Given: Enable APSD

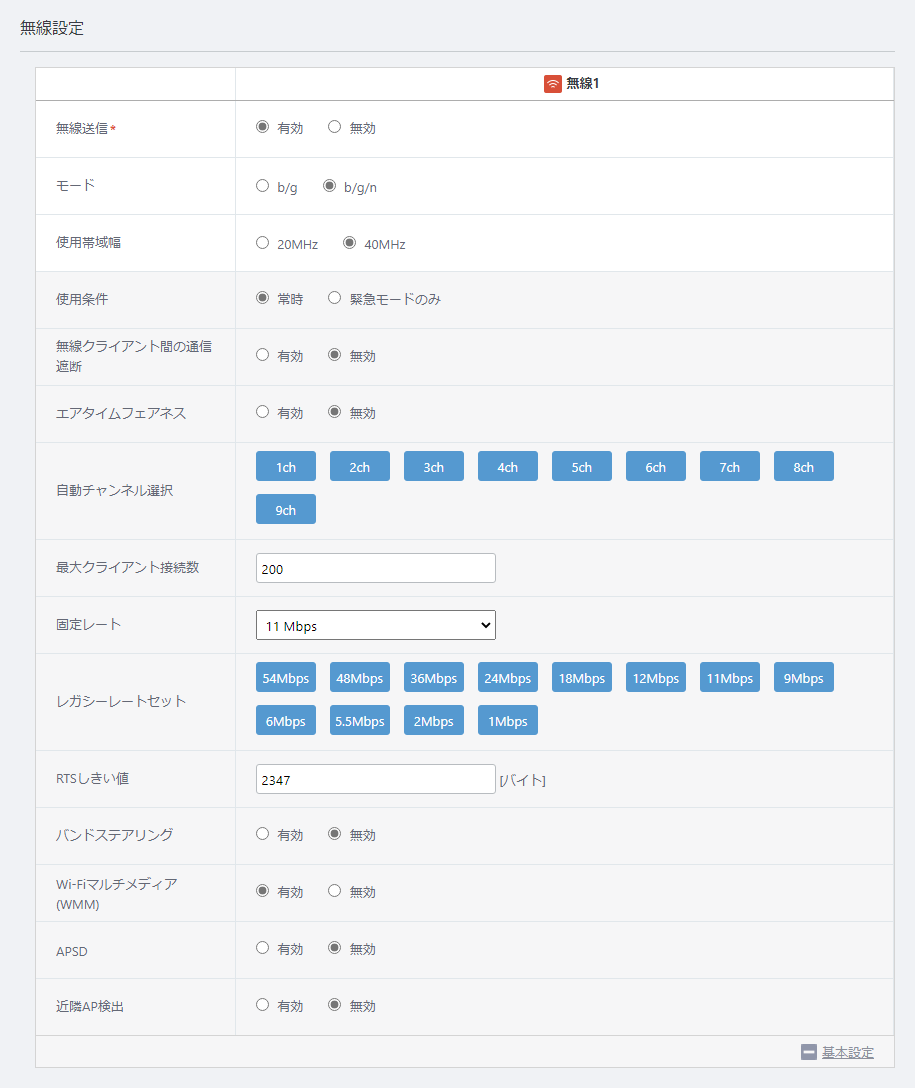Looking at the screenshot, I should point(262,947).
